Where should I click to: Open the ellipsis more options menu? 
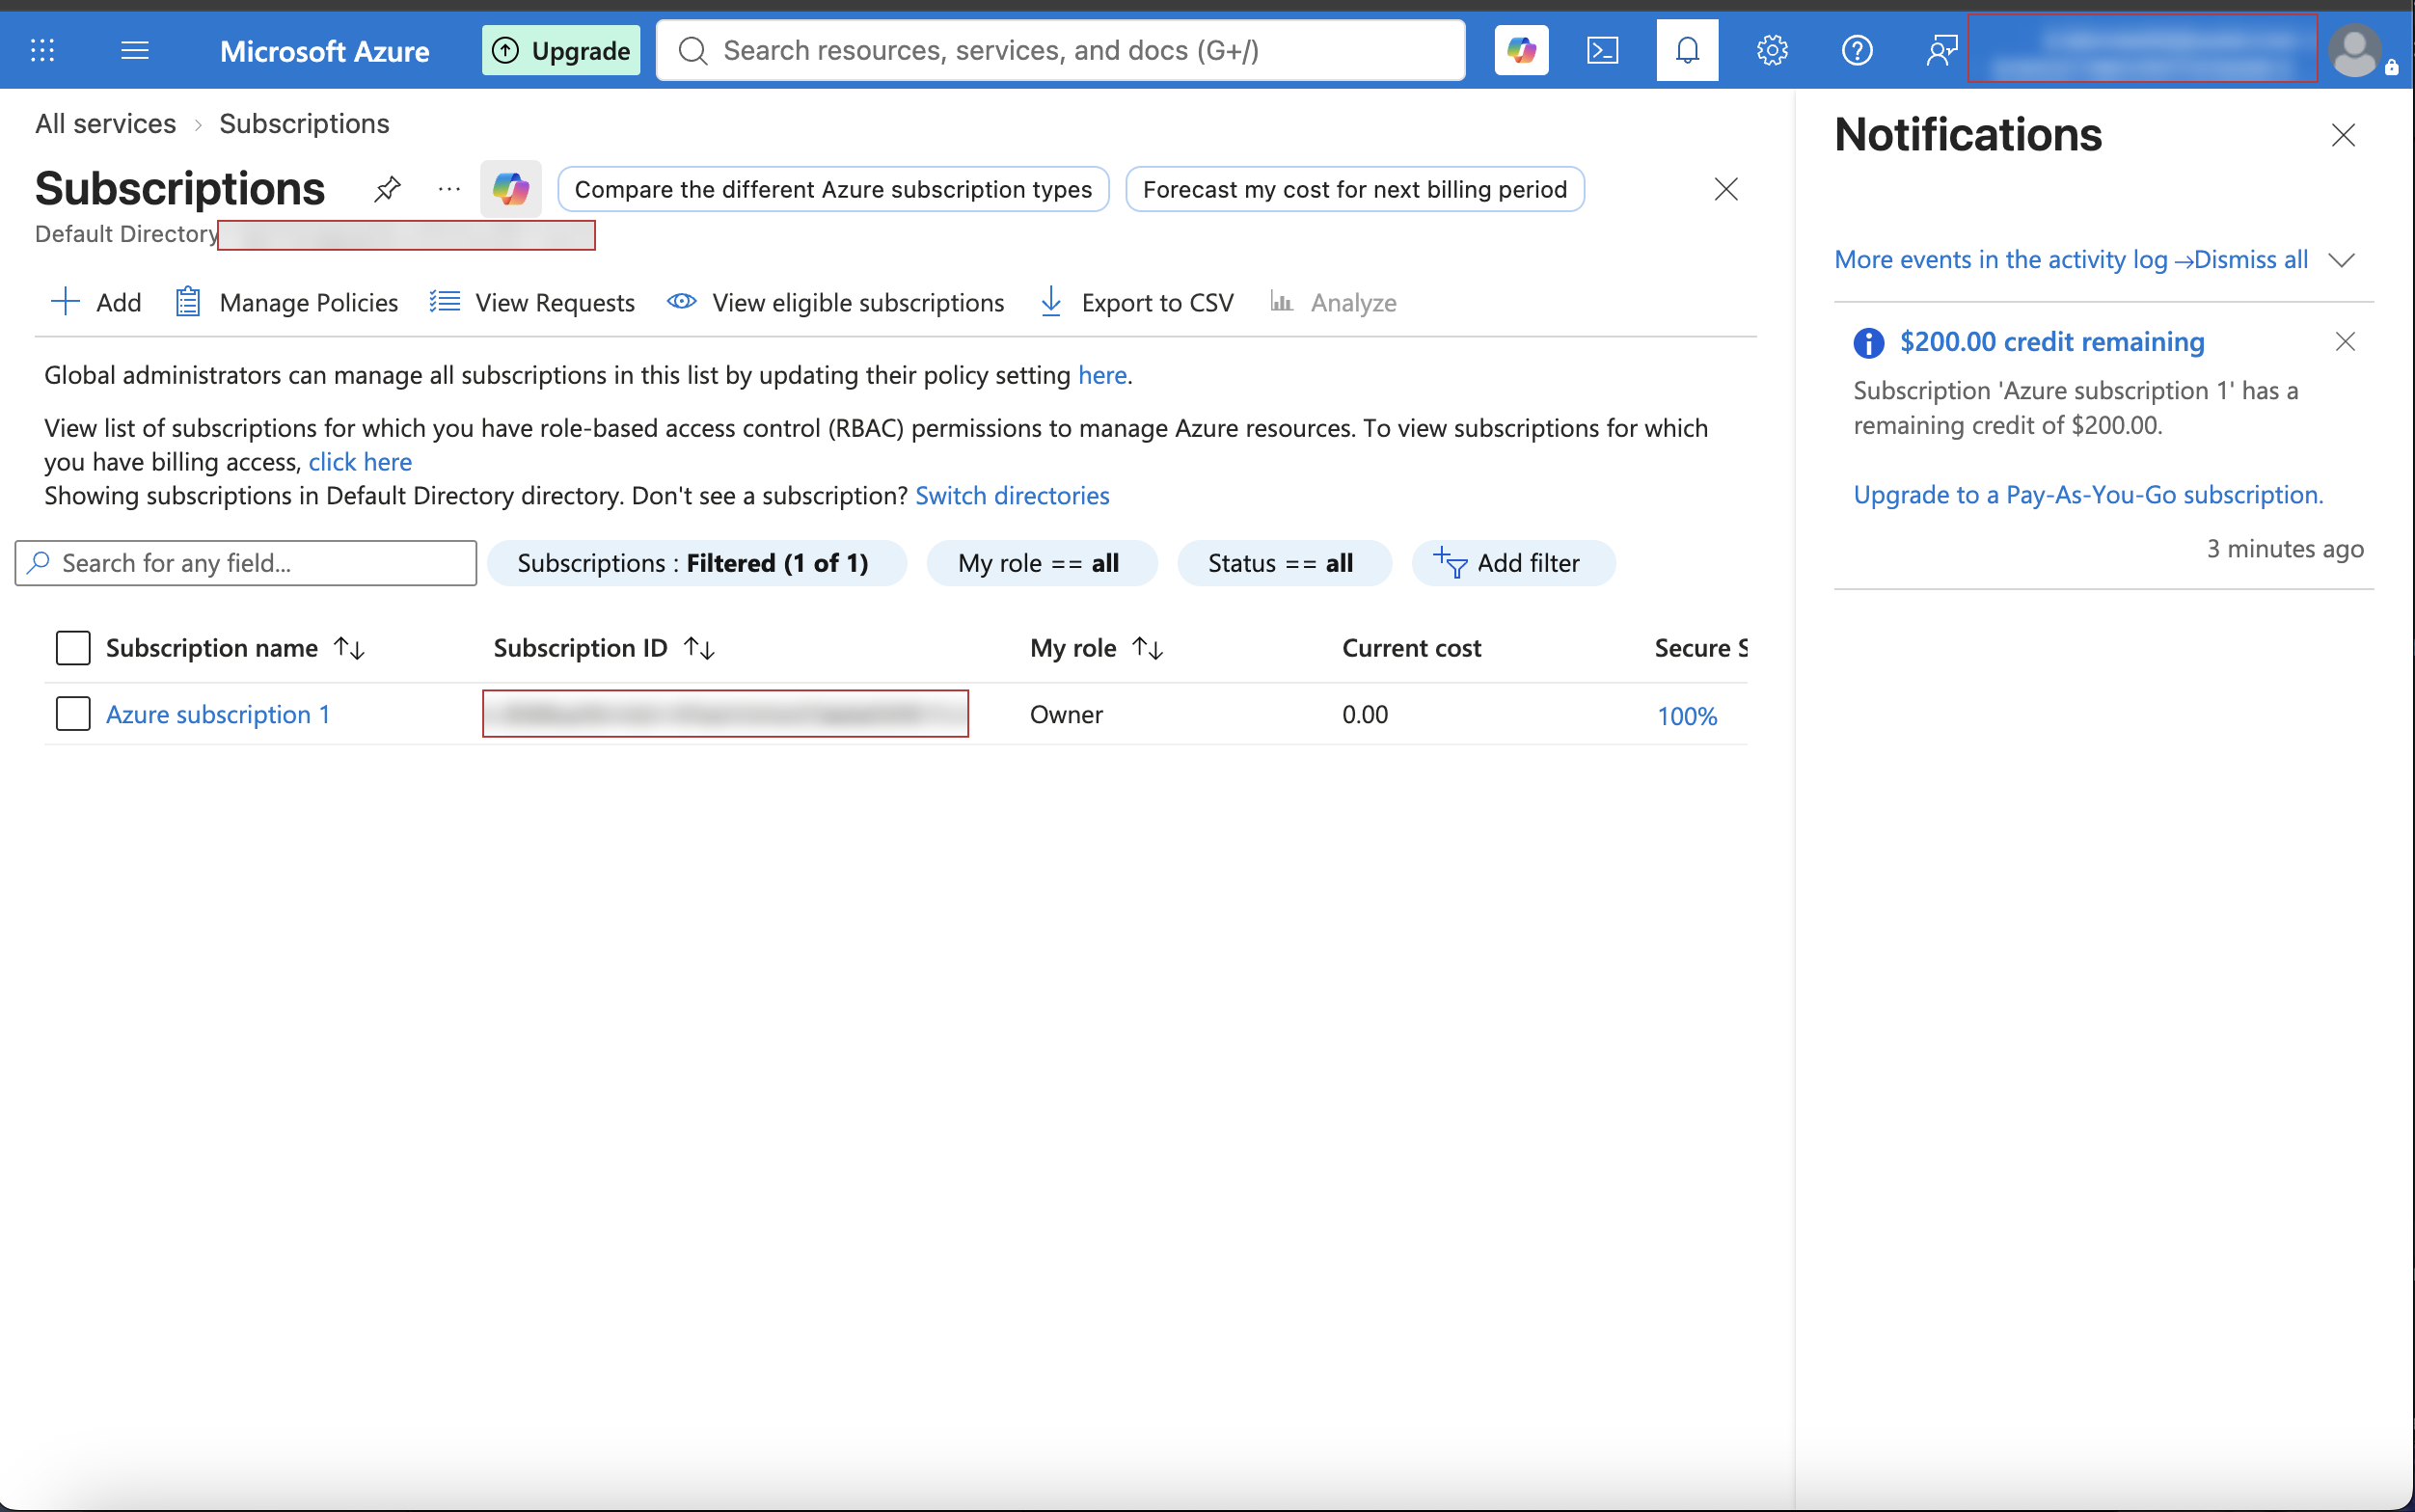[x=449, y=188]
